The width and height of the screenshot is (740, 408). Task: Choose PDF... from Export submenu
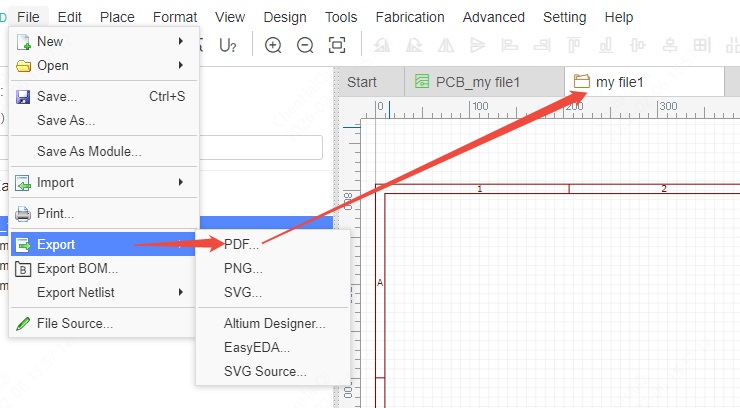(x=242, y=245)
